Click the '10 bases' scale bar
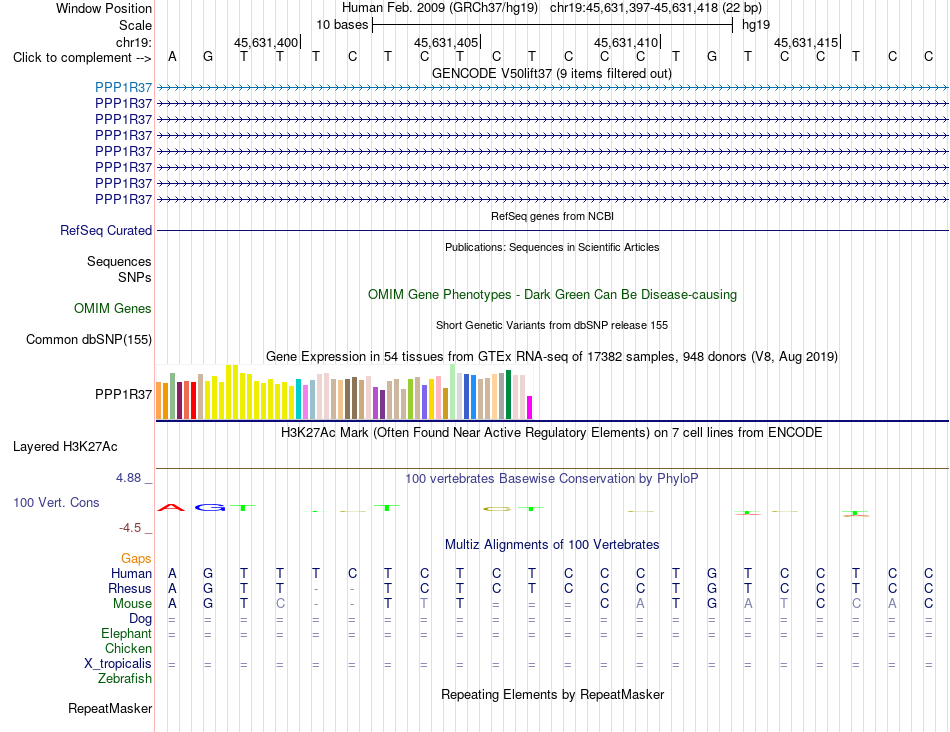Viewport: 950px width, 732px height. tap(553, 25)
